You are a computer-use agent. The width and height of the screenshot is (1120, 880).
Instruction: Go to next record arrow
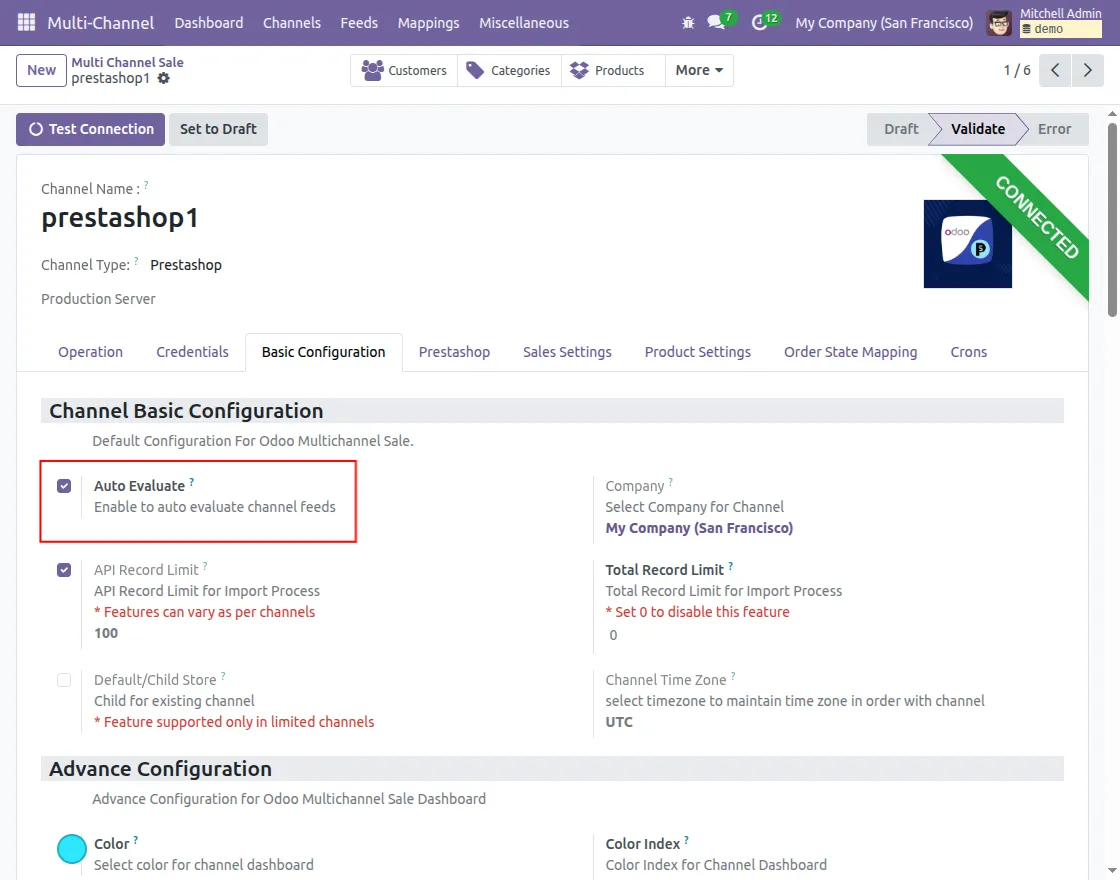point(1088,70)
